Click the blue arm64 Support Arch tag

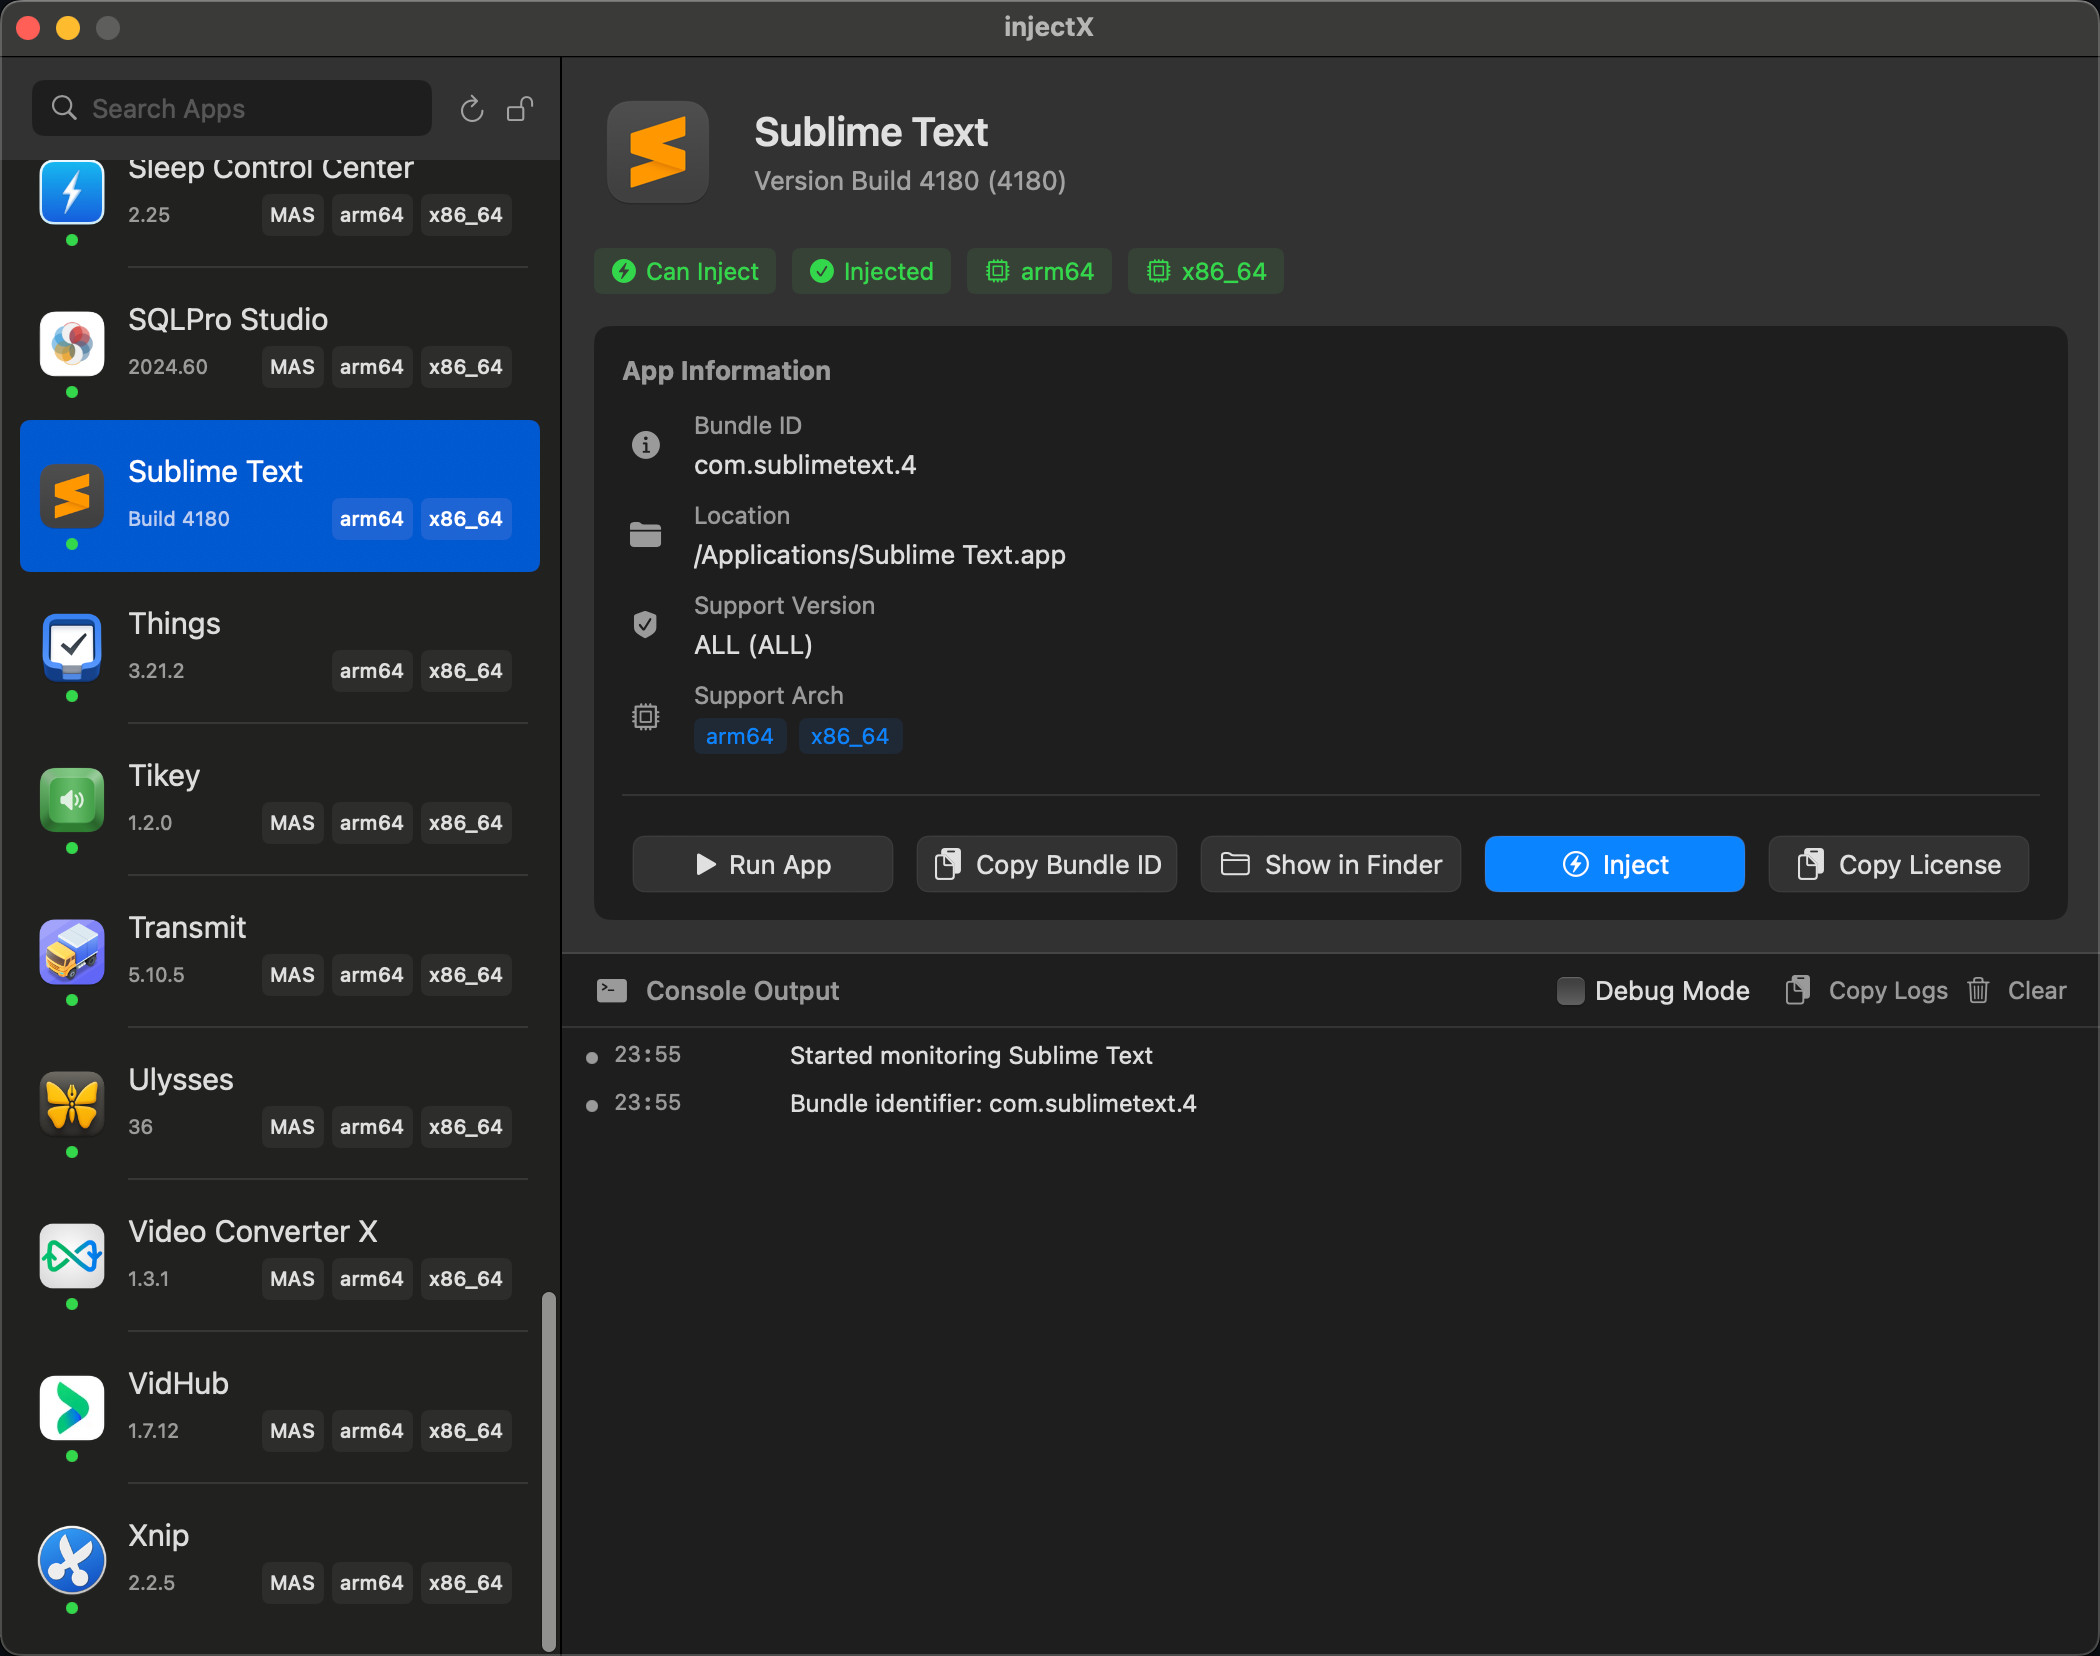pyautogui.click(x=740, y=736)
